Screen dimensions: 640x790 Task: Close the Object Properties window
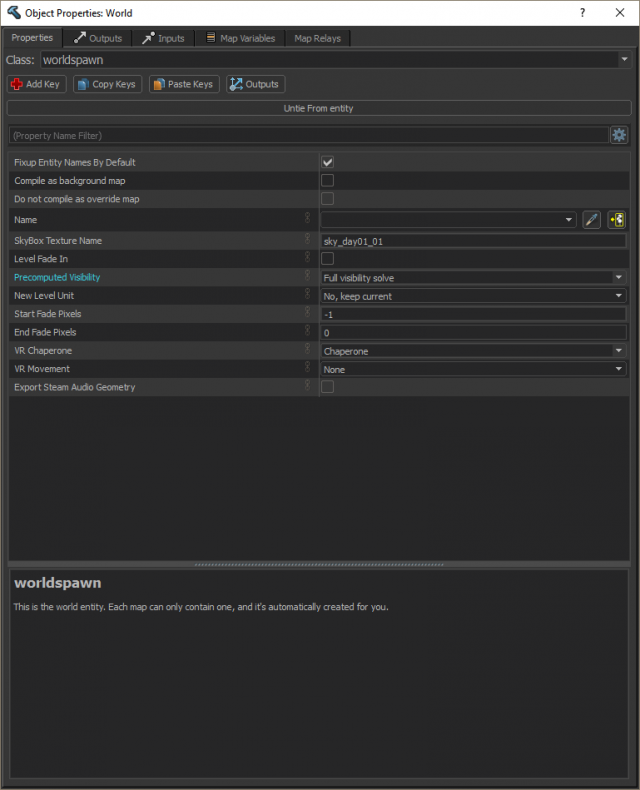(x=620, y=12)
